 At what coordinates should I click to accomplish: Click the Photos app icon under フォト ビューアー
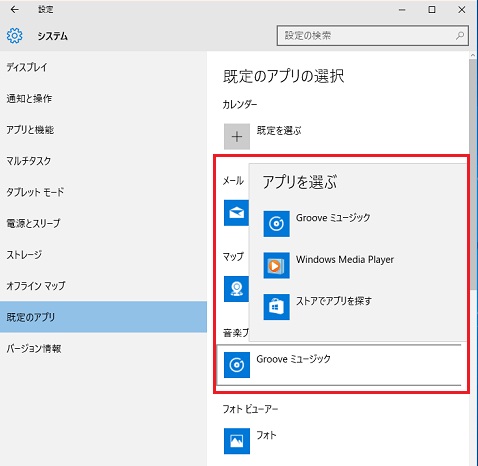pyautogui.click(x=237, y=441)
